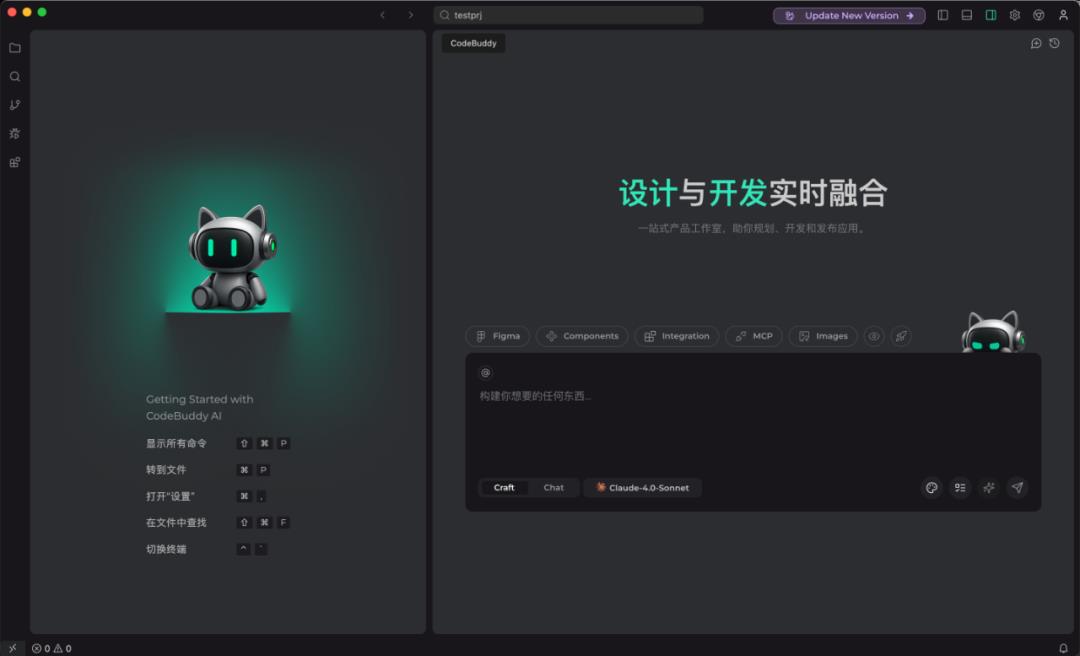Click the testprj search bar
1080x656 pixels.
(568, 15)
